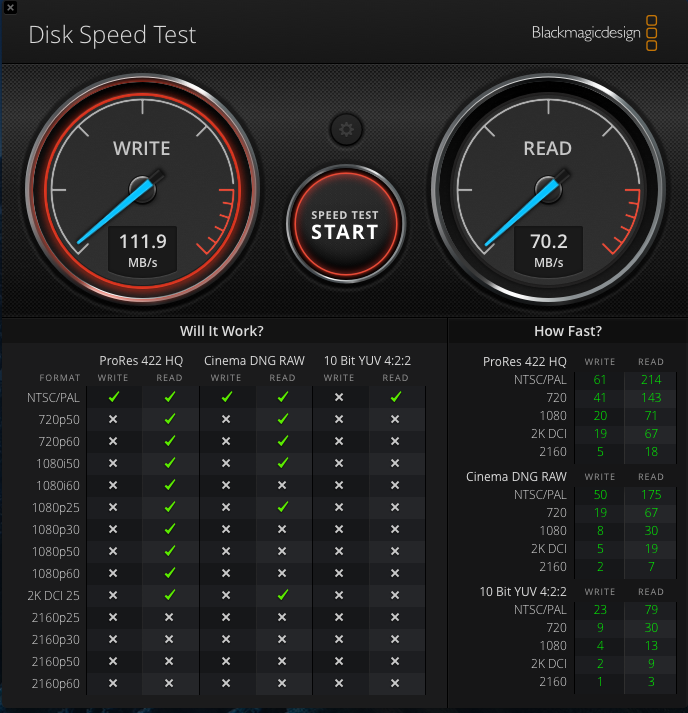Click the READ gauge dial
Viewport: 688px width, 713px height.
548,189
